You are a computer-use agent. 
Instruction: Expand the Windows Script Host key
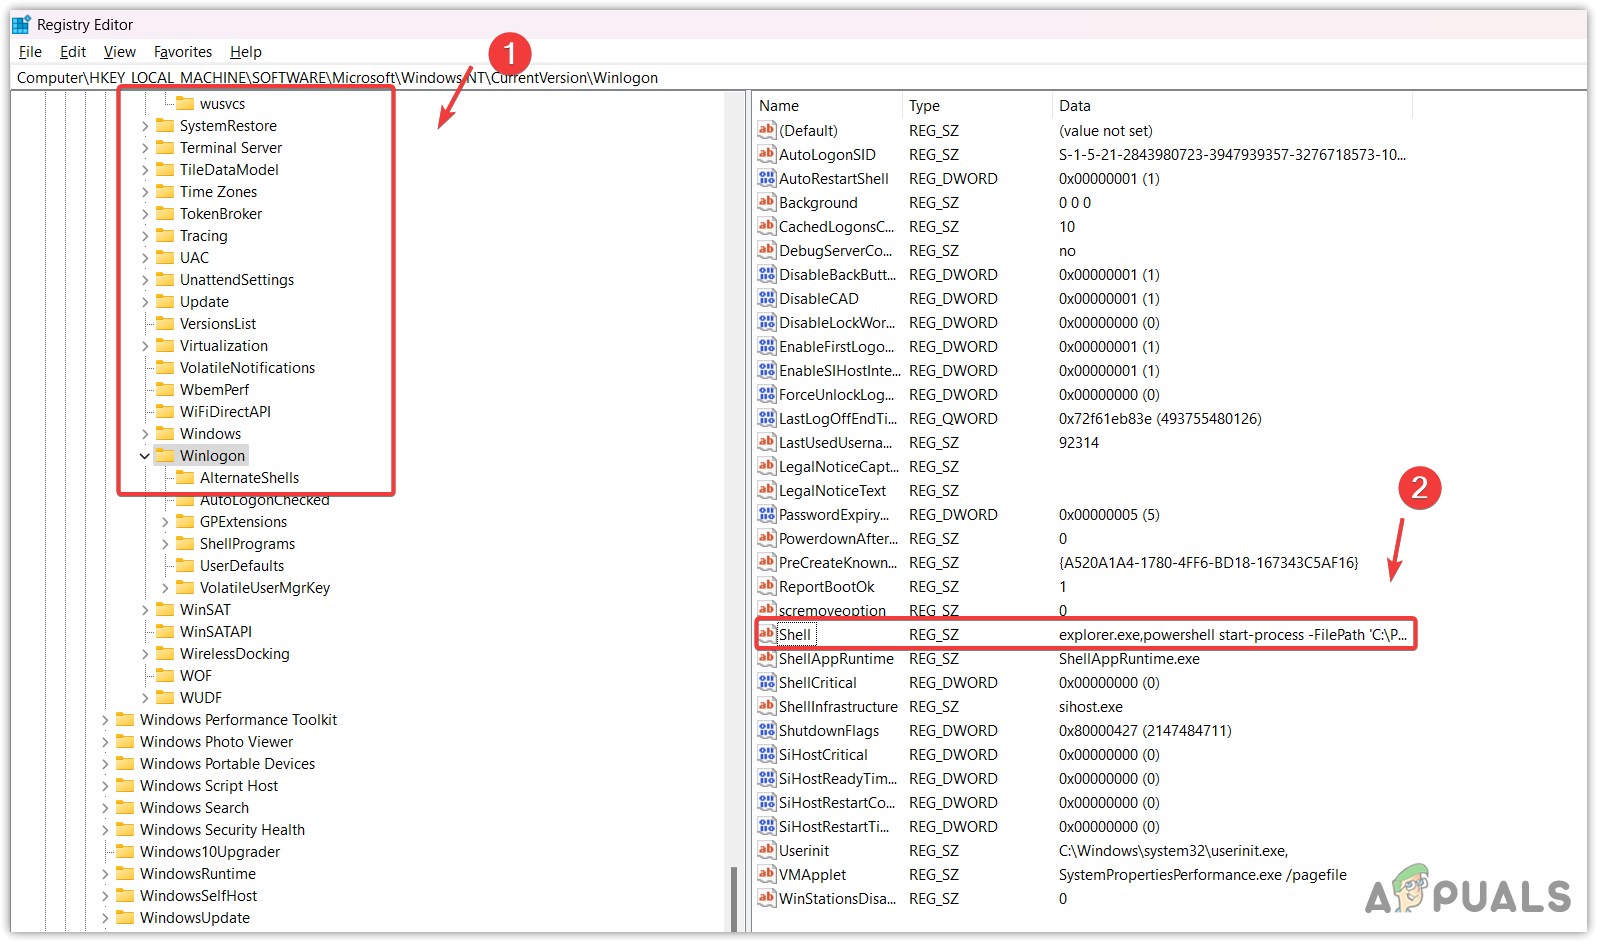coord(105,786)
